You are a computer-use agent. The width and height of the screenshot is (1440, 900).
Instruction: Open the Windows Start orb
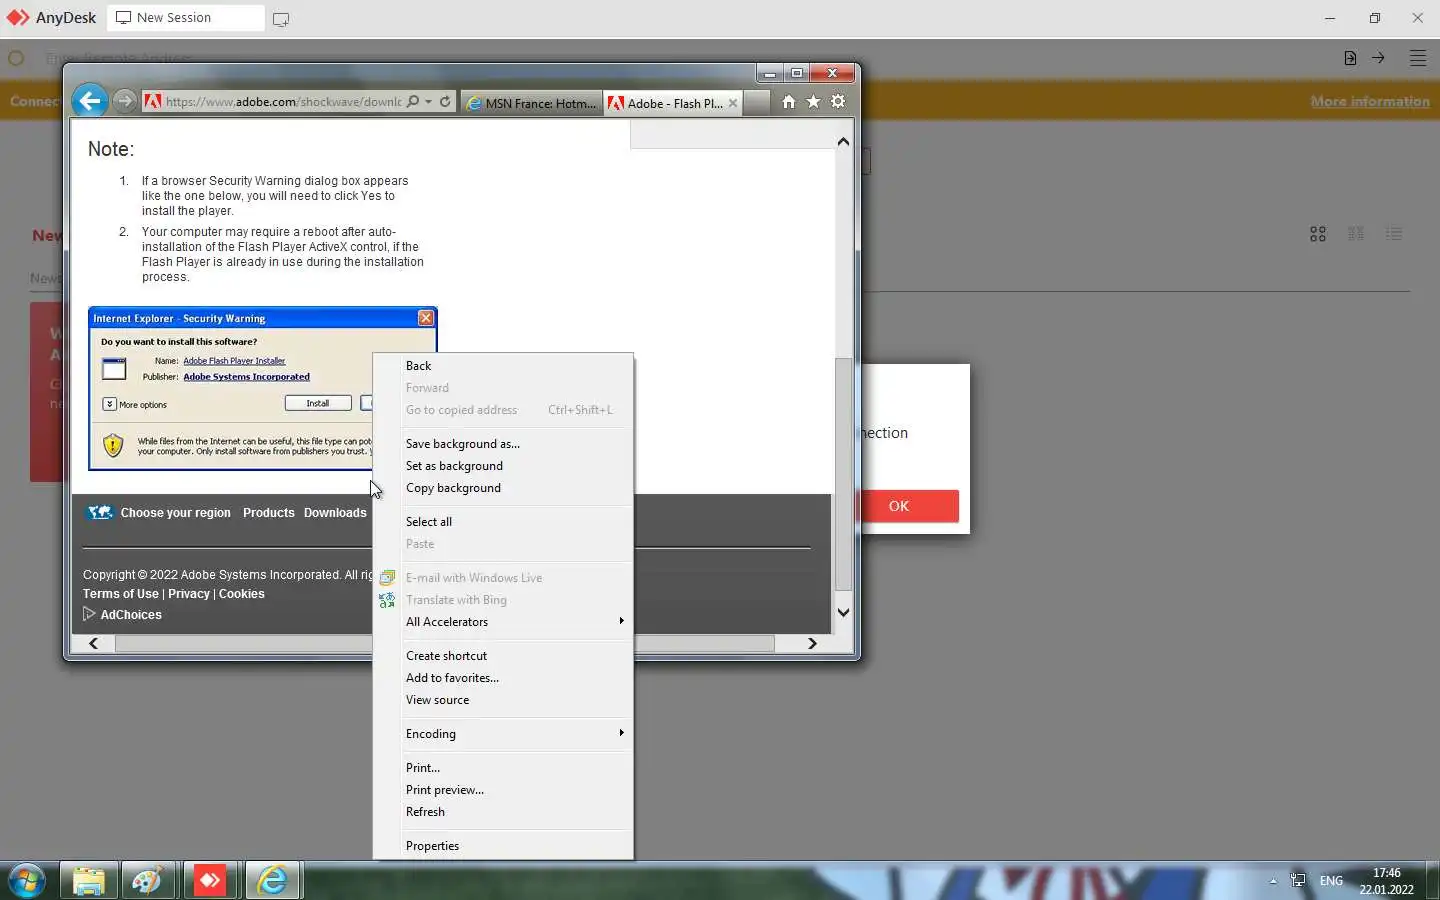27,881
